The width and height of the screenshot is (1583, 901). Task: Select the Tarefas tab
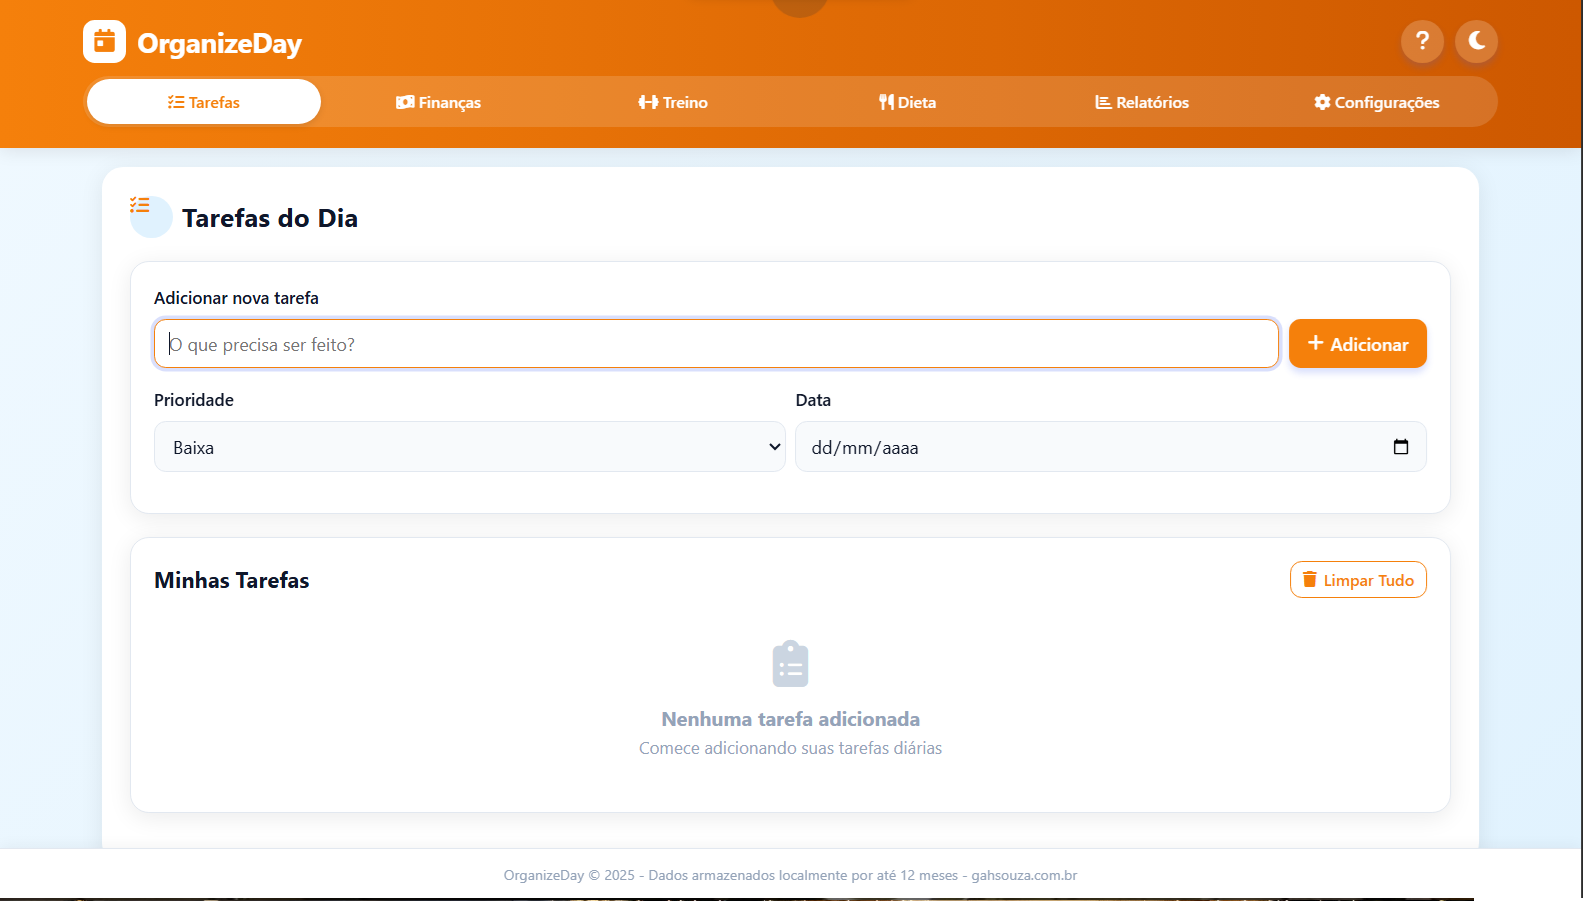coord(204,102)
